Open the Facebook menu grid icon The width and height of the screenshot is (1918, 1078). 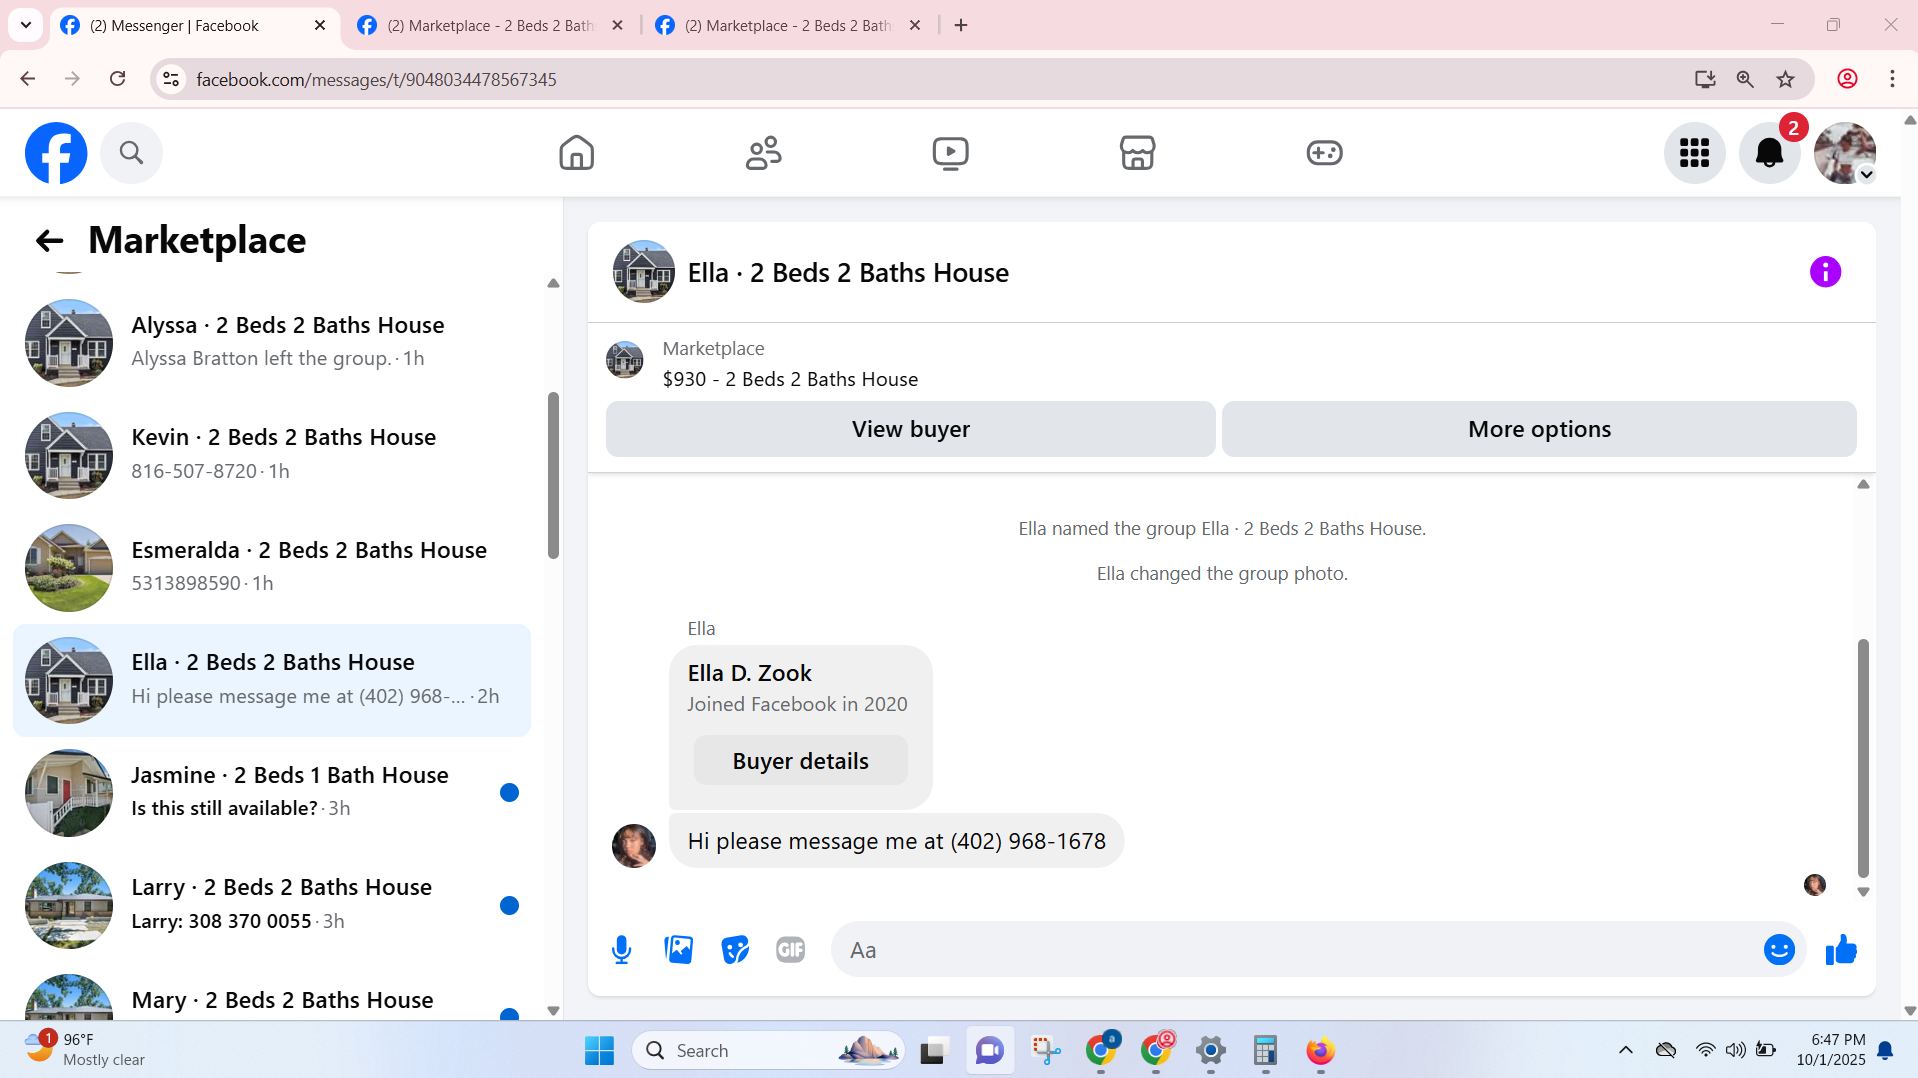[x=1694, y=153]
